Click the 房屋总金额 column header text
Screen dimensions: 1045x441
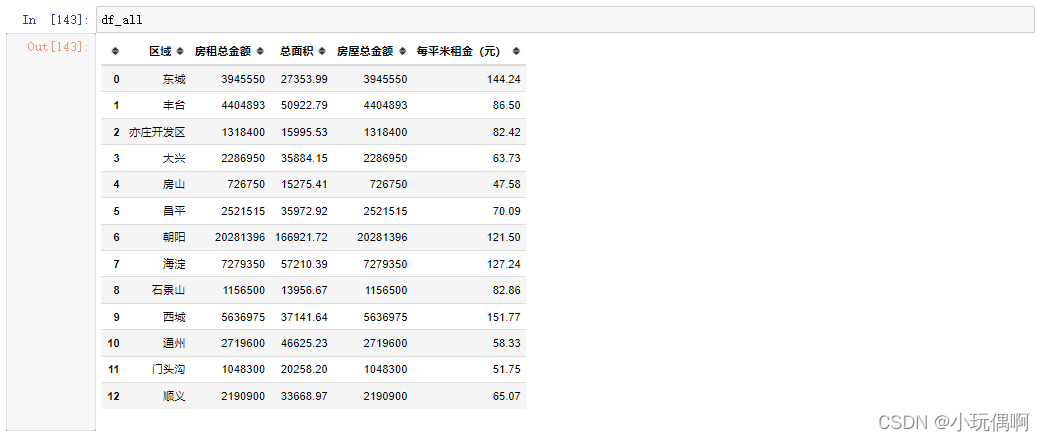(365, 51)
